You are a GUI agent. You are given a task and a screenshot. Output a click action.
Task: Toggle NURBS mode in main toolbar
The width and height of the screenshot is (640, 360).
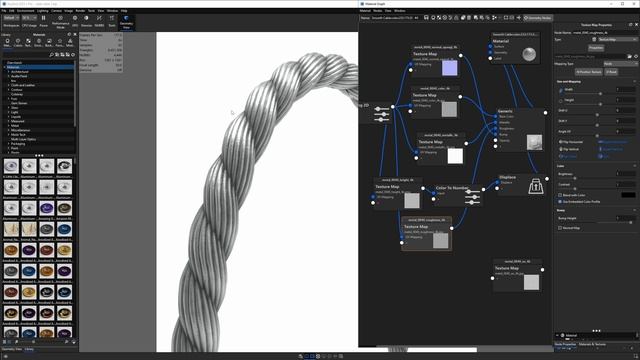tap(99, 20)
